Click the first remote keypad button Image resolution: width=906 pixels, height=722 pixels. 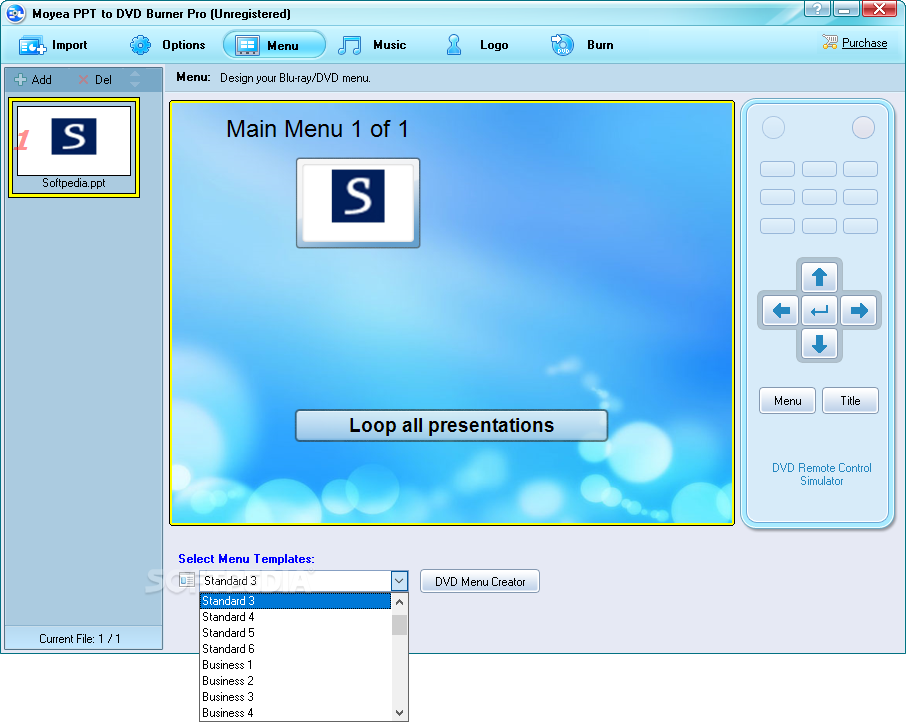777,169
